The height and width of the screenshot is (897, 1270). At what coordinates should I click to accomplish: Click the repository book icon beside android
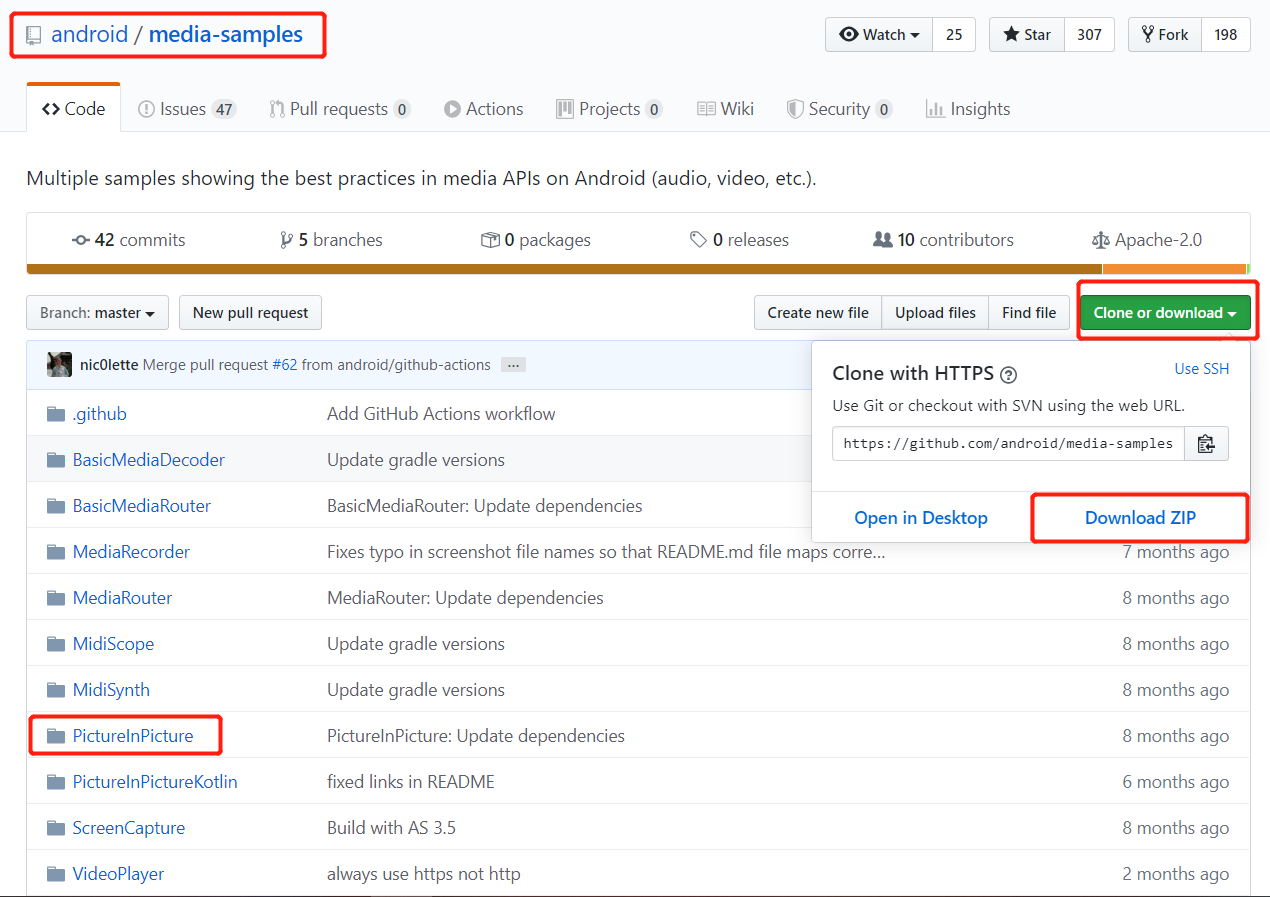click(x=33, y=35)
